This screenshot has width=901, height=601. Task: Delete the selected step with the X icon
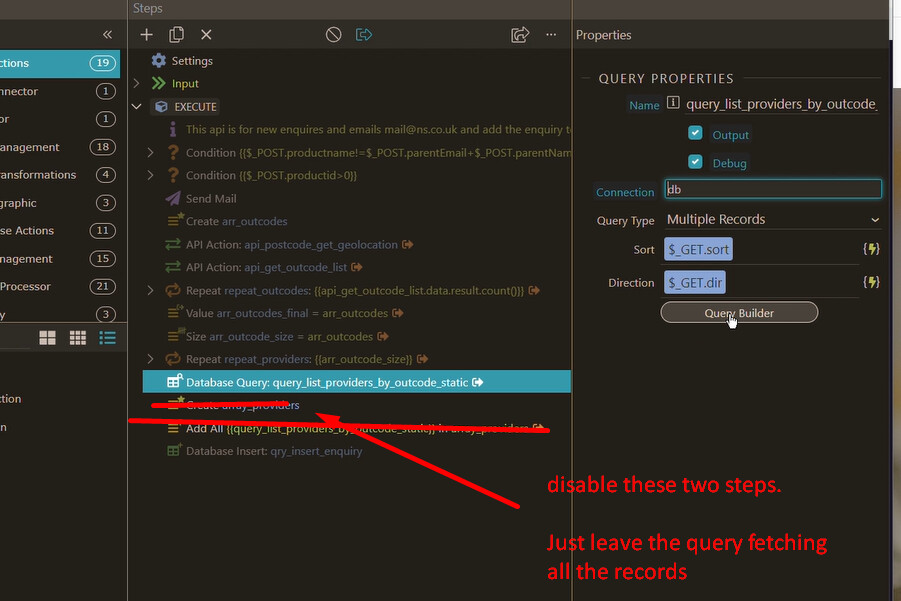pyautogui.click(x=206, y=35)
